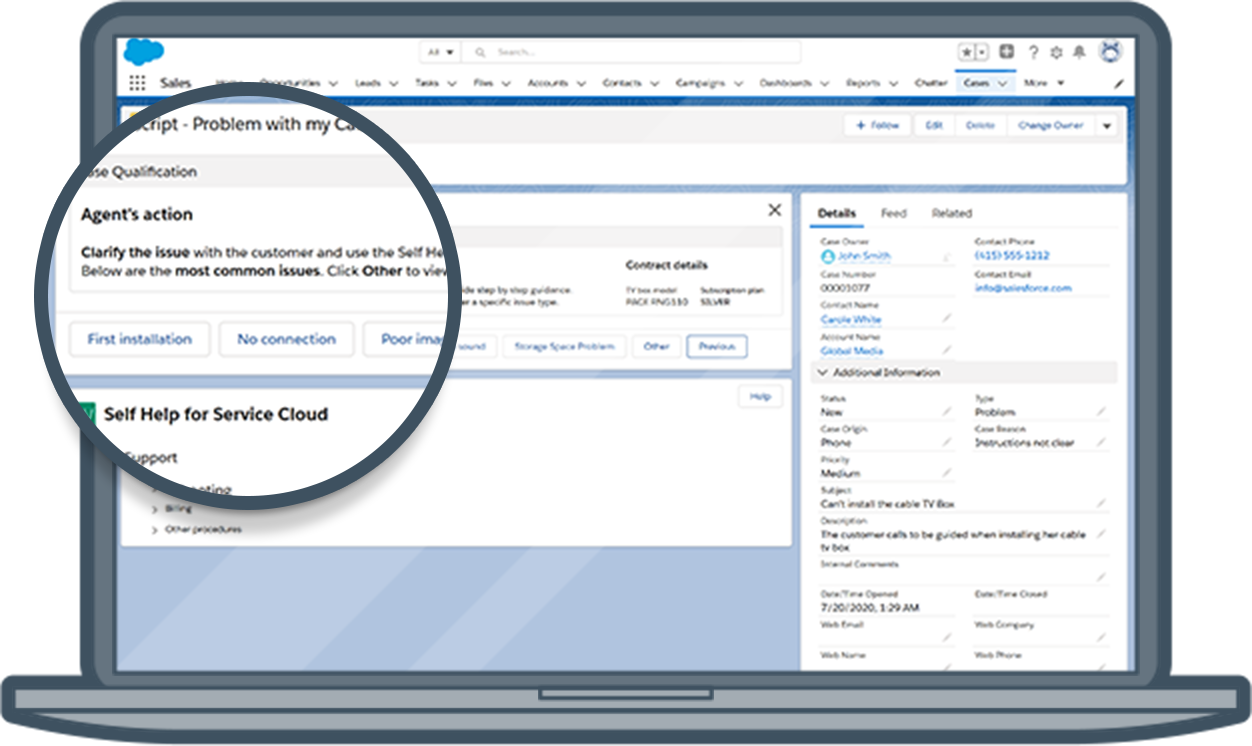The height and width of the screenshot is (746, 1252).
Task: Edit the Status field pencil icon
Action: [947, 412]
